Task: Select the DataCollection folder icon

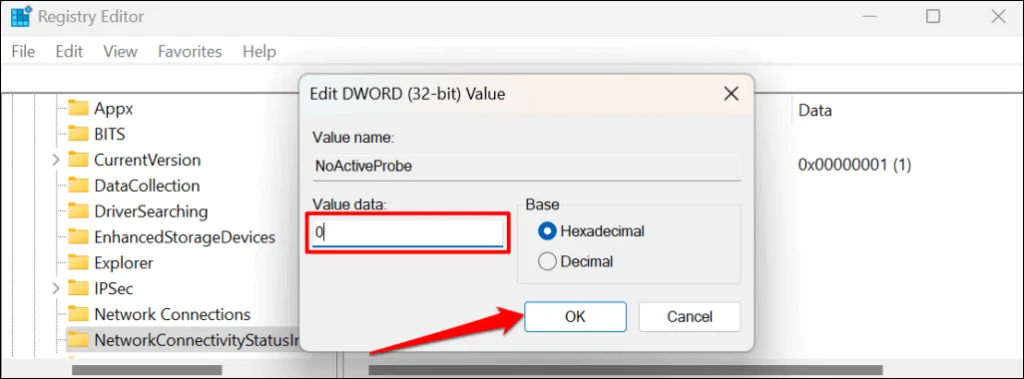Action: tap(78, 186)
